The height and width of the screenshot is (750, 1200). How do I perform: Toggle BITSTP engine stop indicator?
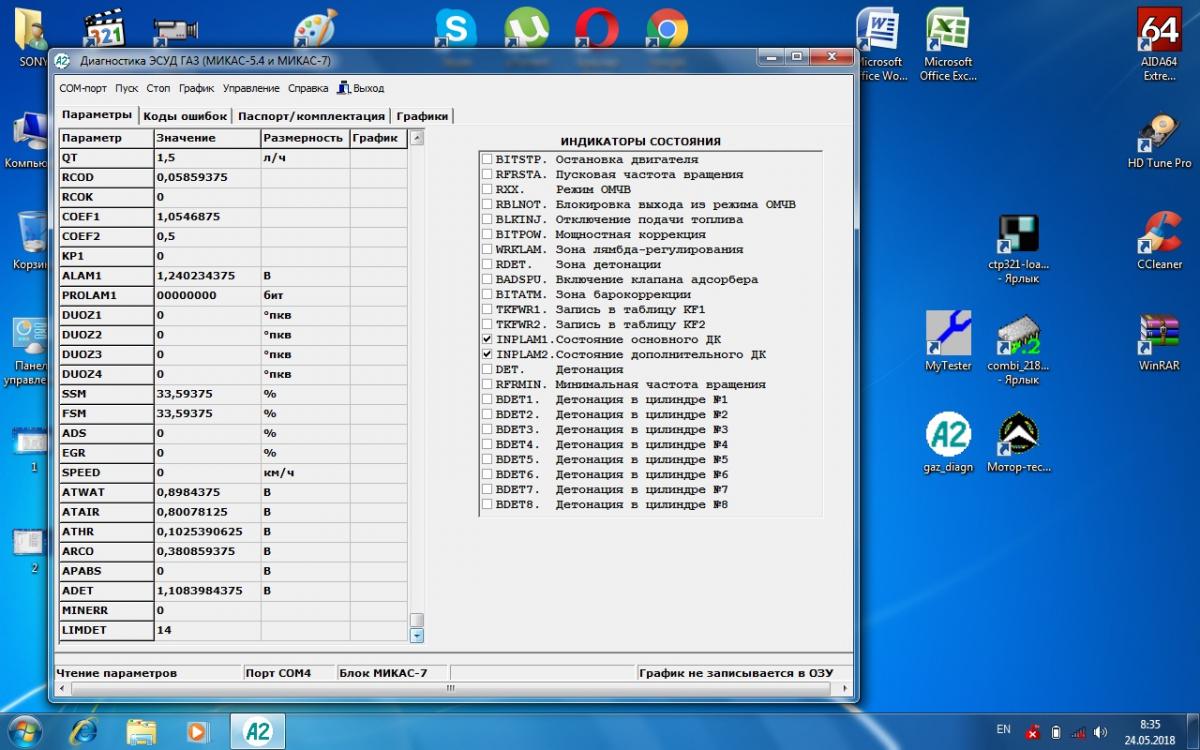[x=487, y=159]
